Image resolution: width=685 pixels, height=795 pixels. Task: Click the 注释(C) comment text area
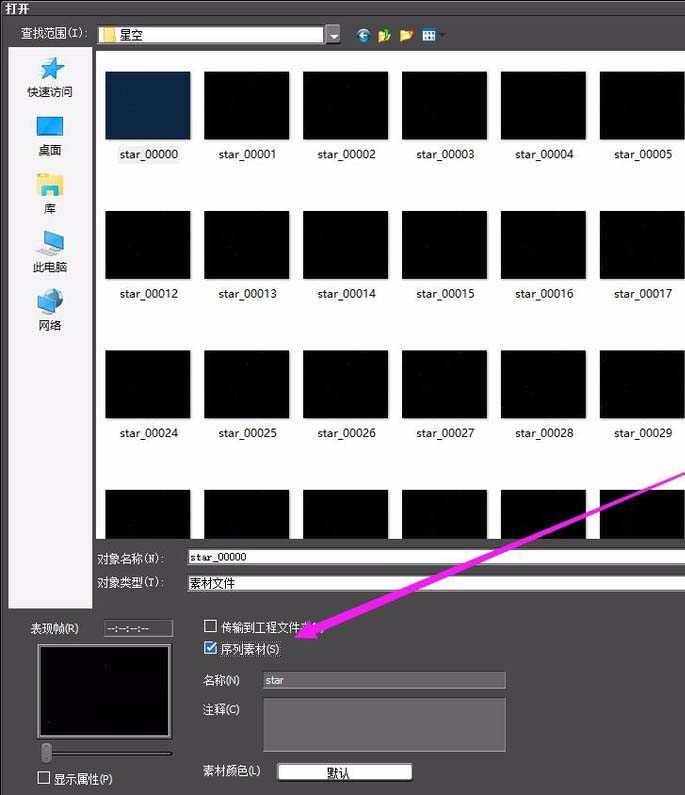(384, 725)
